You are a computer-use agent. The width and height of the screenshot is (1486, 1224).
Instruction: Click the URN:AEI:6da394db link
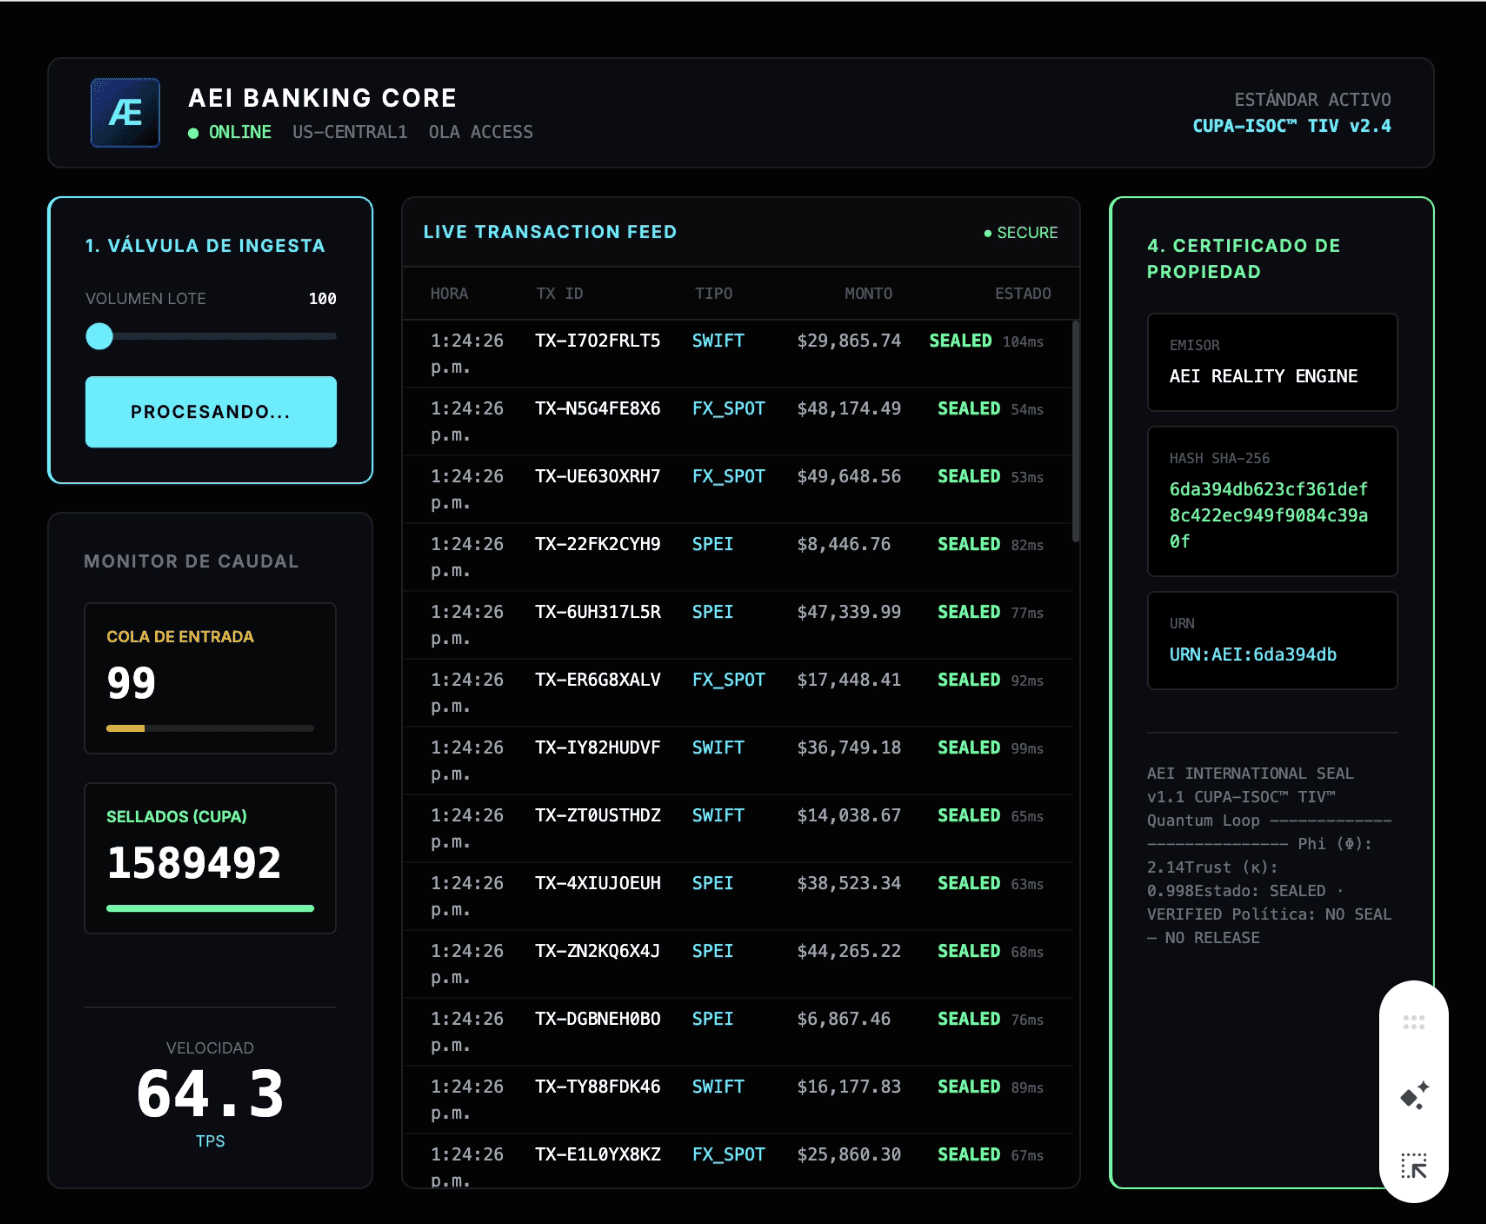(1253, 654)
